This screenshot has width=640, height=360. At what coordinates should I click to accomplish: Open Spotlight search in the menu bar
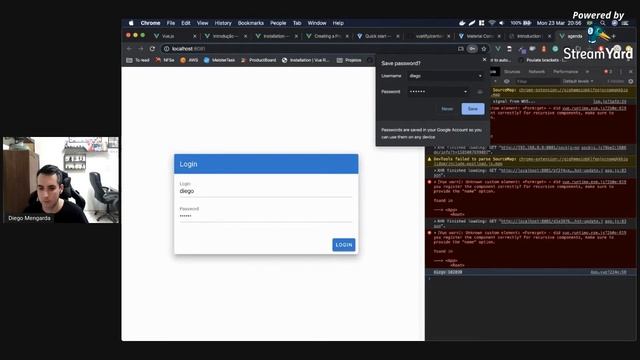[603, 23]
